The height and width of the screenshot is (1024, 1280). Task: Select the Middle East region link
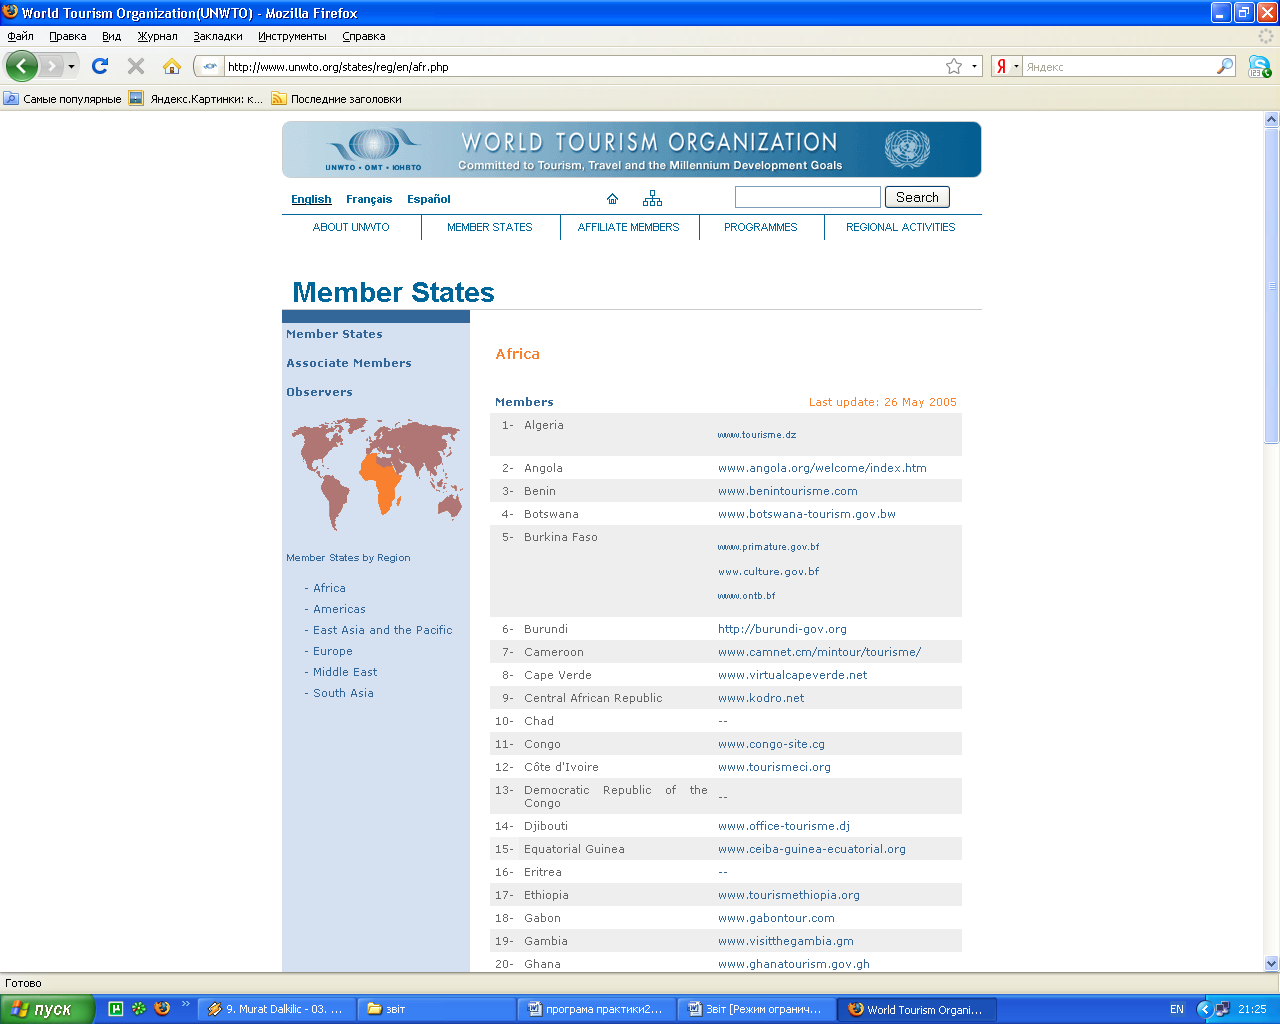pos(345,672)
